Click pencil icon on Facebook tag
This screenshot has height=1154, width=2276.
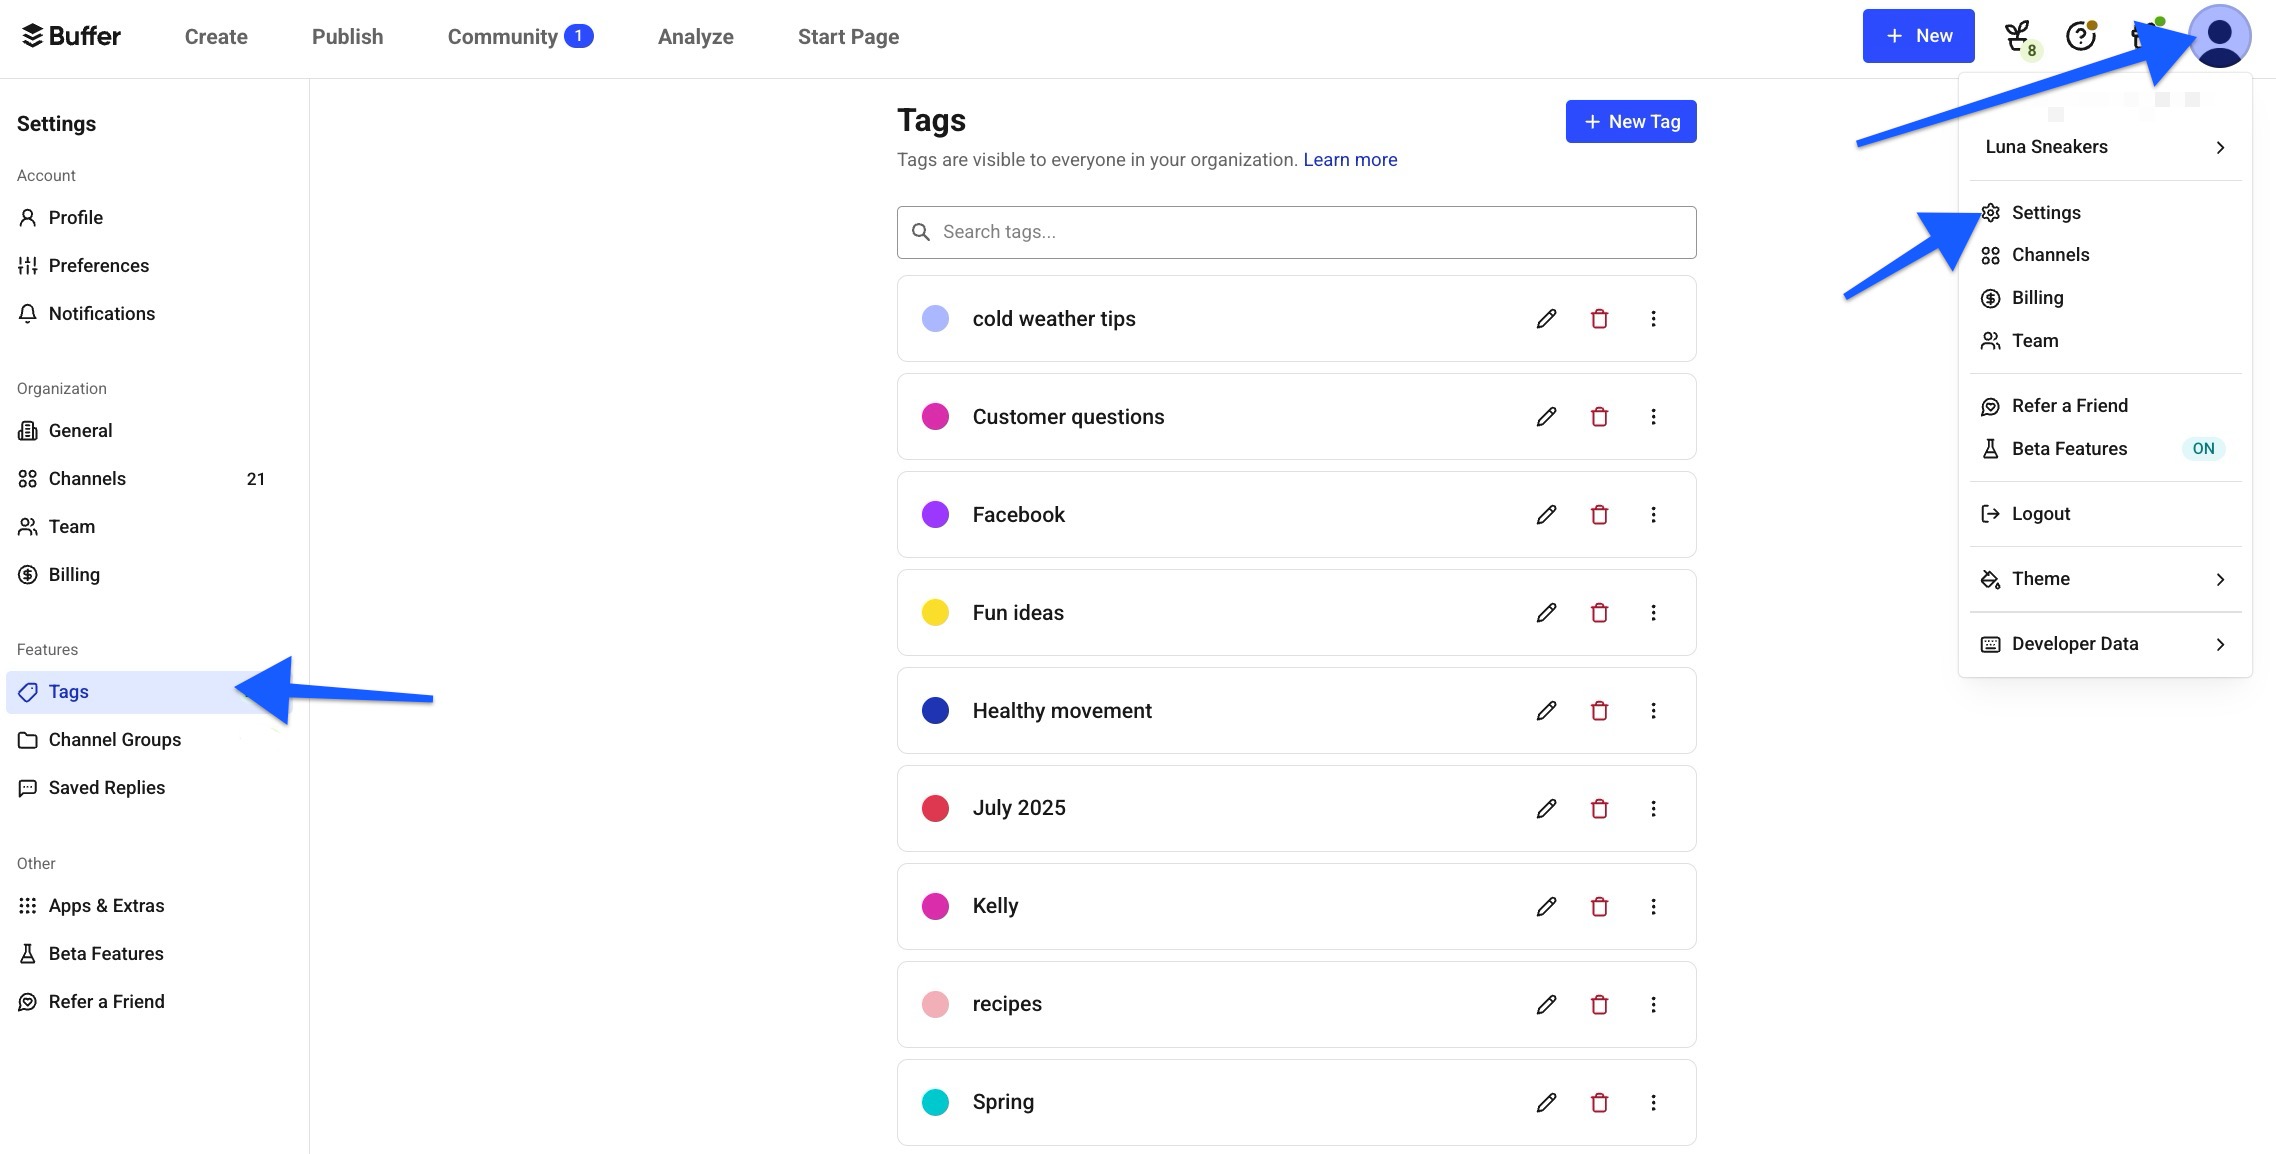pos(1546,514)
